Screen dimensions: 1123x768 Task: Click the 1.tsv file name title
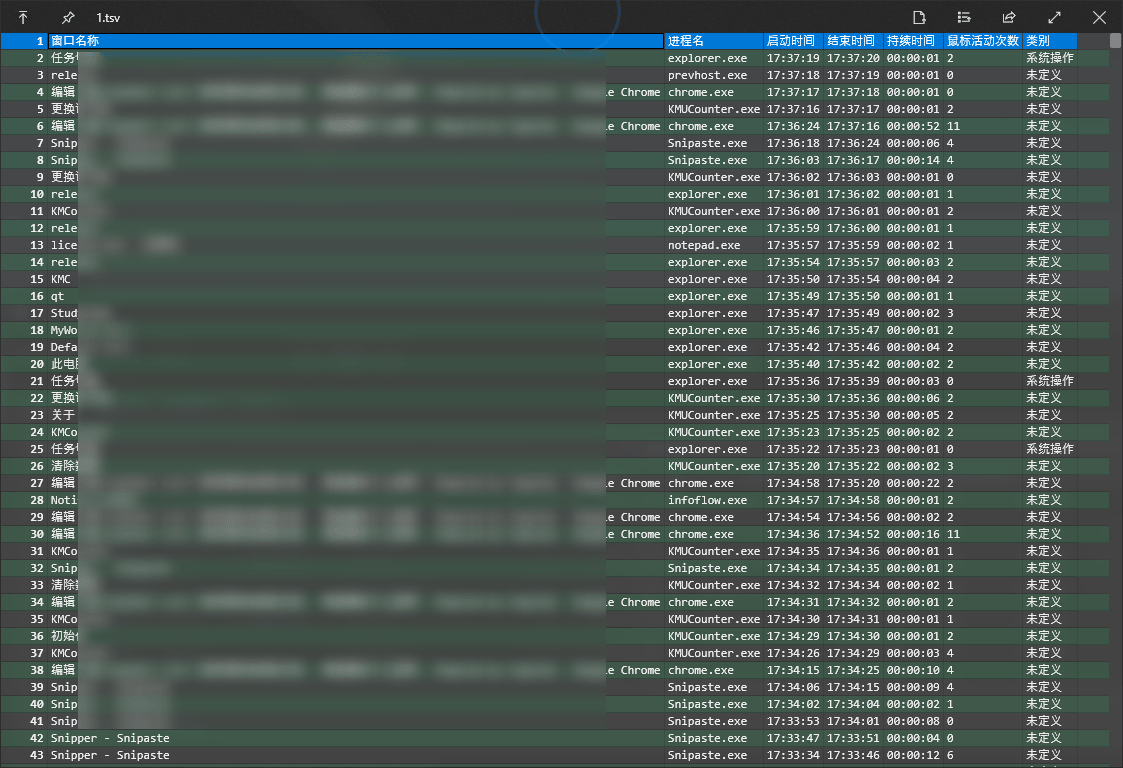pyautogui.click(x=108, y=18)
